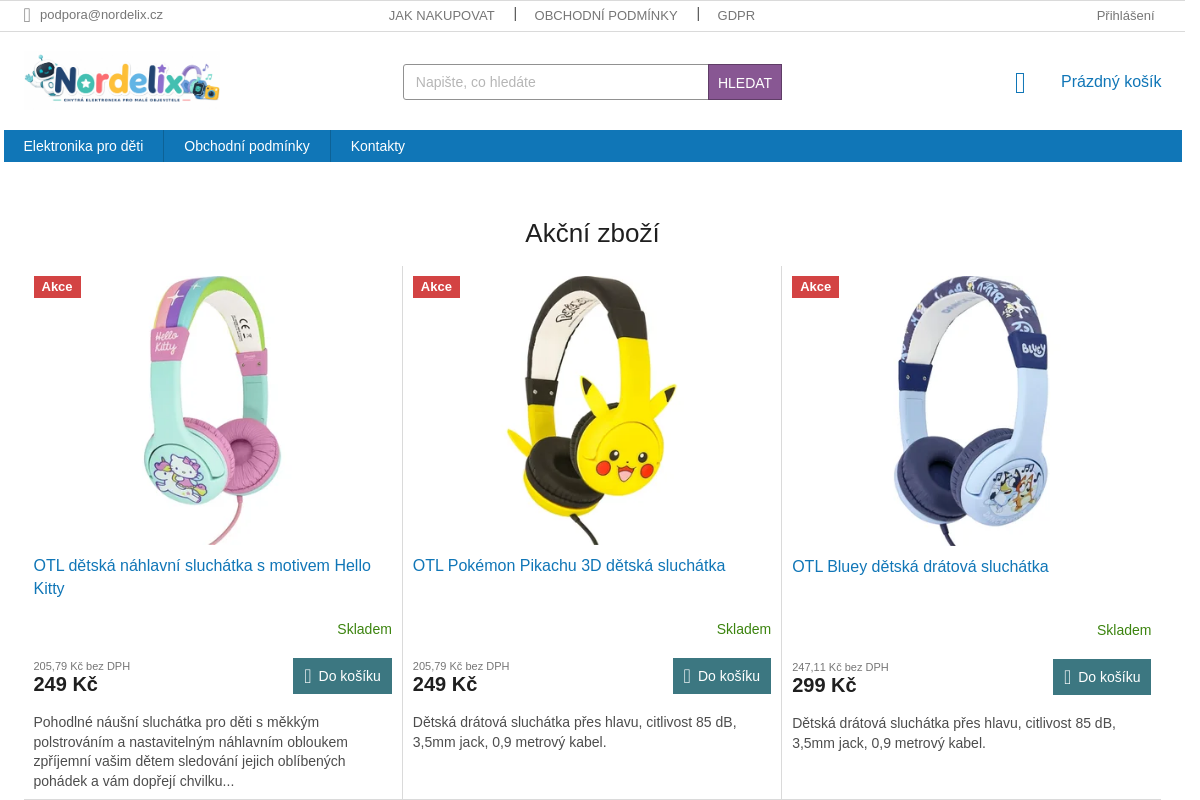1200x800 pixels.
Task: Click the envelope icon beside the support email
Action: coord(27,15)
